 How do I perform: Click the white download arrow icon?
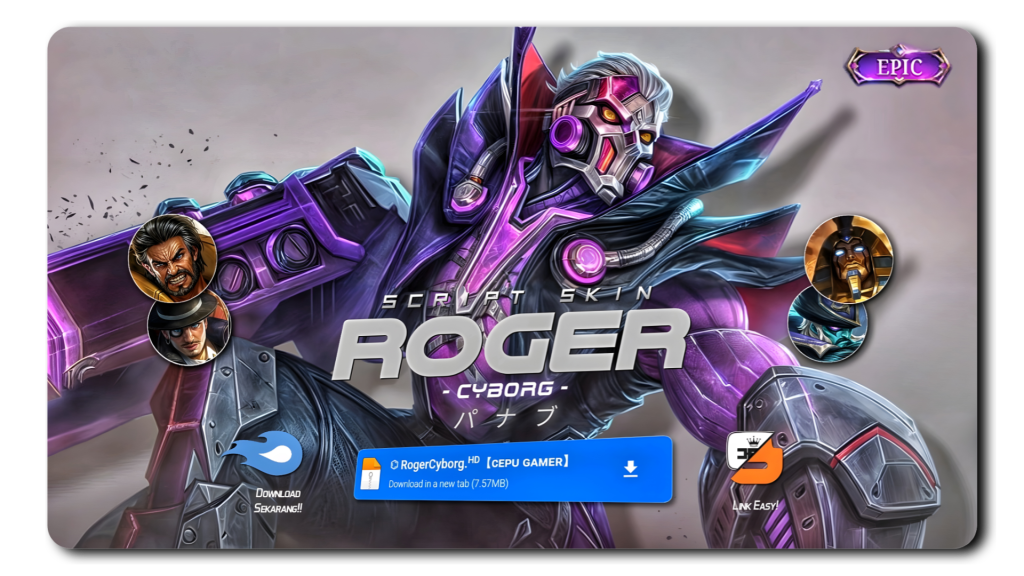(630, 469)
